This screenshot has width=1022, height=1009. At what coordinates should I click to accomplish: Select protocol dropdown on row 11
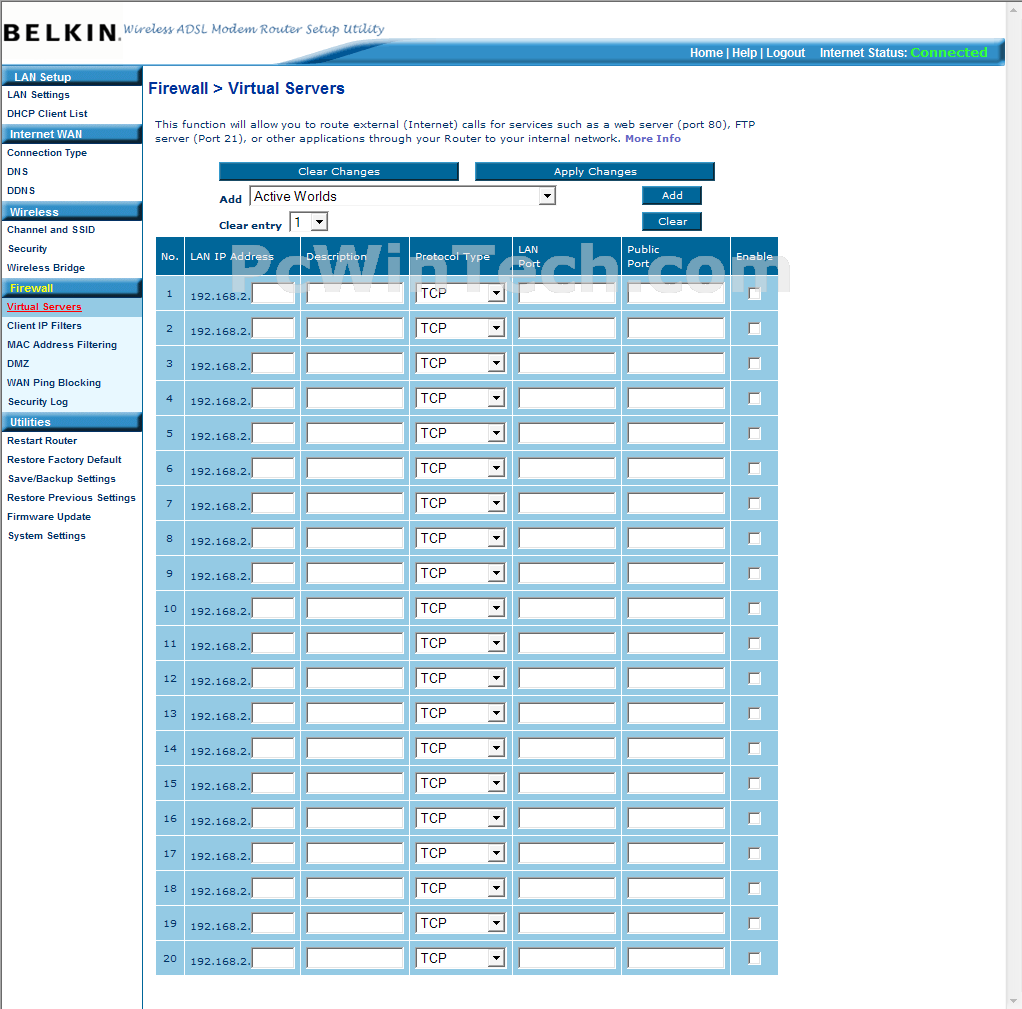[x=460, y=643]
